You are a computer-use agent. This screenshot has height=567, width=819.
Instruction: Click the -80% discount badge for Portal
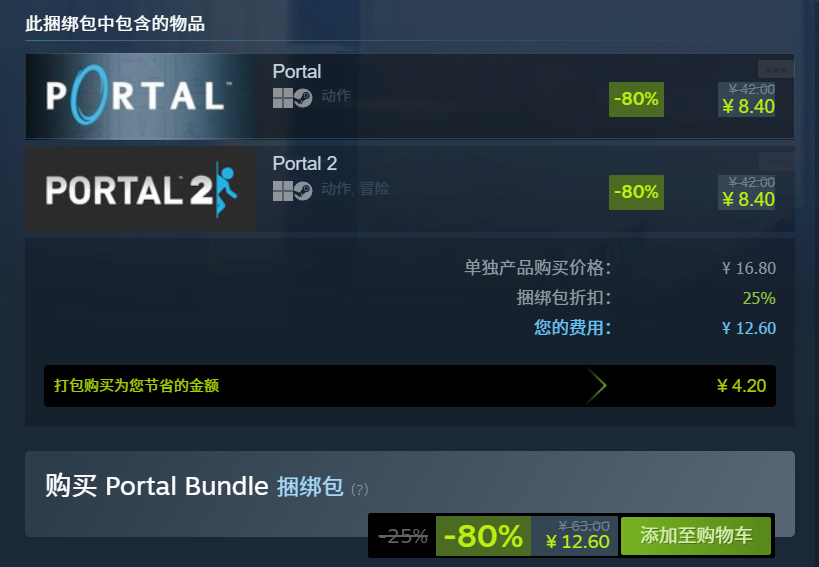(636, 99)
